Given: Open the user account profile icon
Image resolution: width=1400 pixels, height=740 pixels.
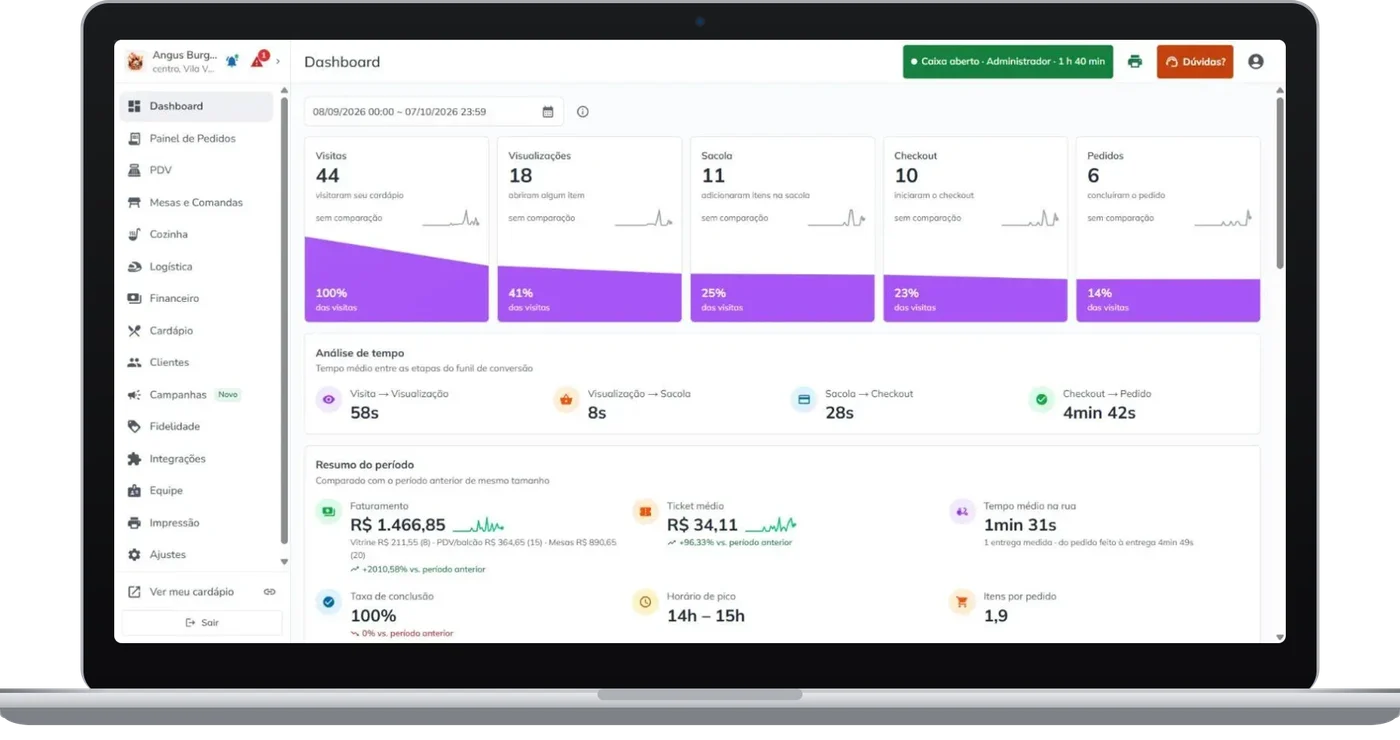Looking at the screenshot, I should tap(1256, 61).
